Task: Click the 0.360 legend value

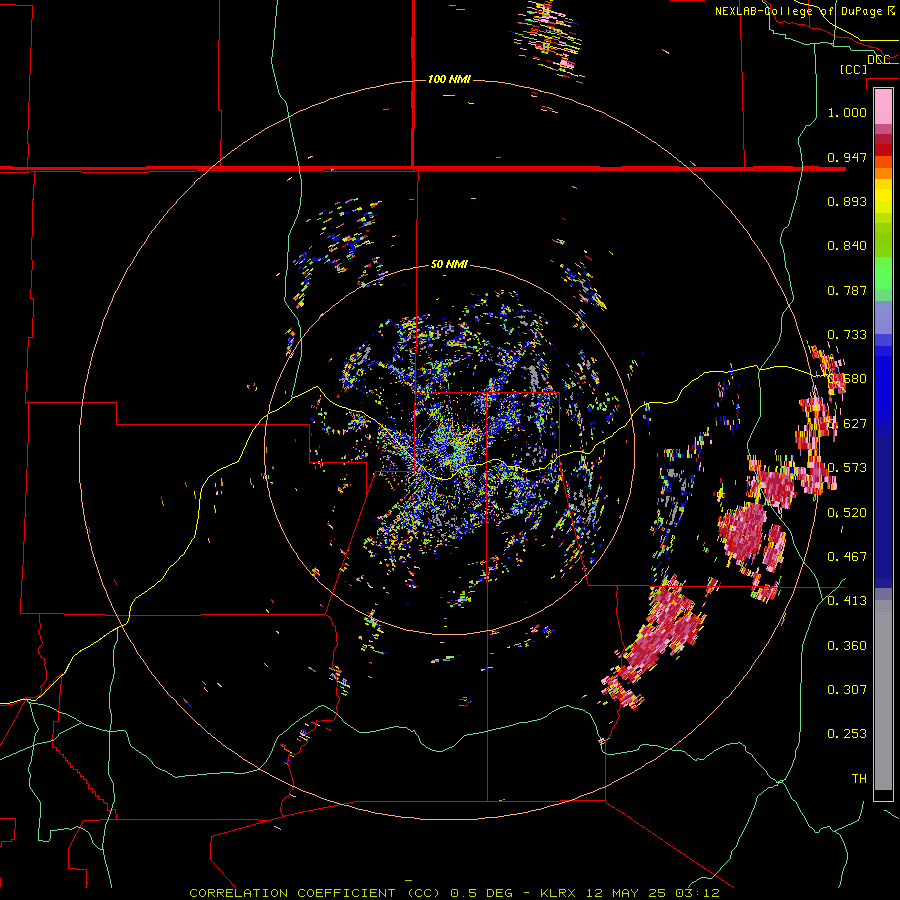Action: 847,646
